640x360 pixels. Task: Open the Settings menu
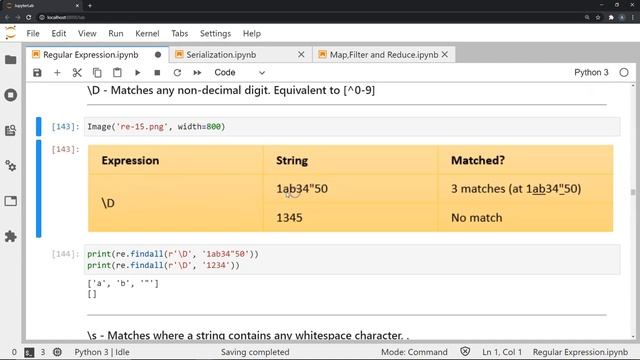(215, 33)
